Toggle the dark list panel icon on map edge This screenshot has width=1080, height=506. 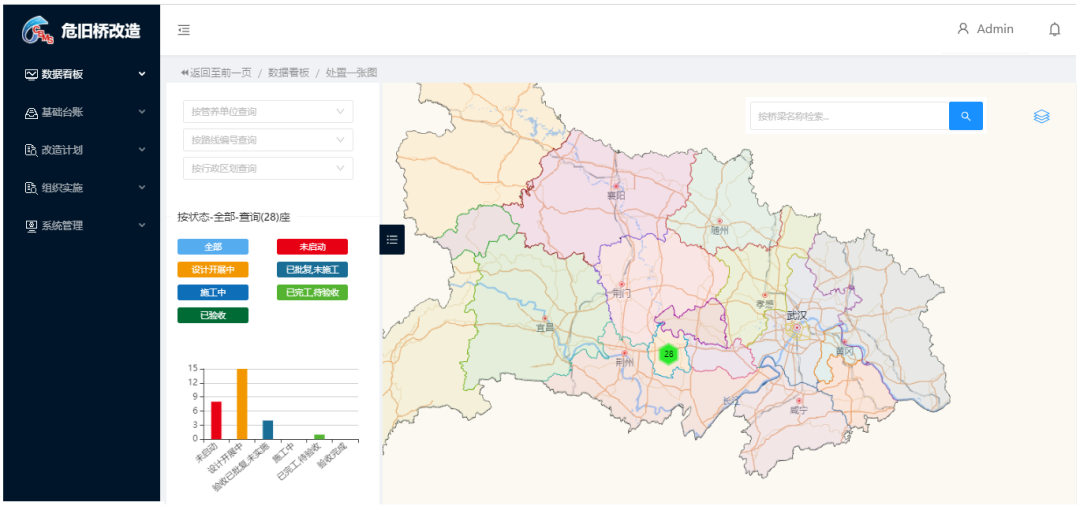coord(392,240)
